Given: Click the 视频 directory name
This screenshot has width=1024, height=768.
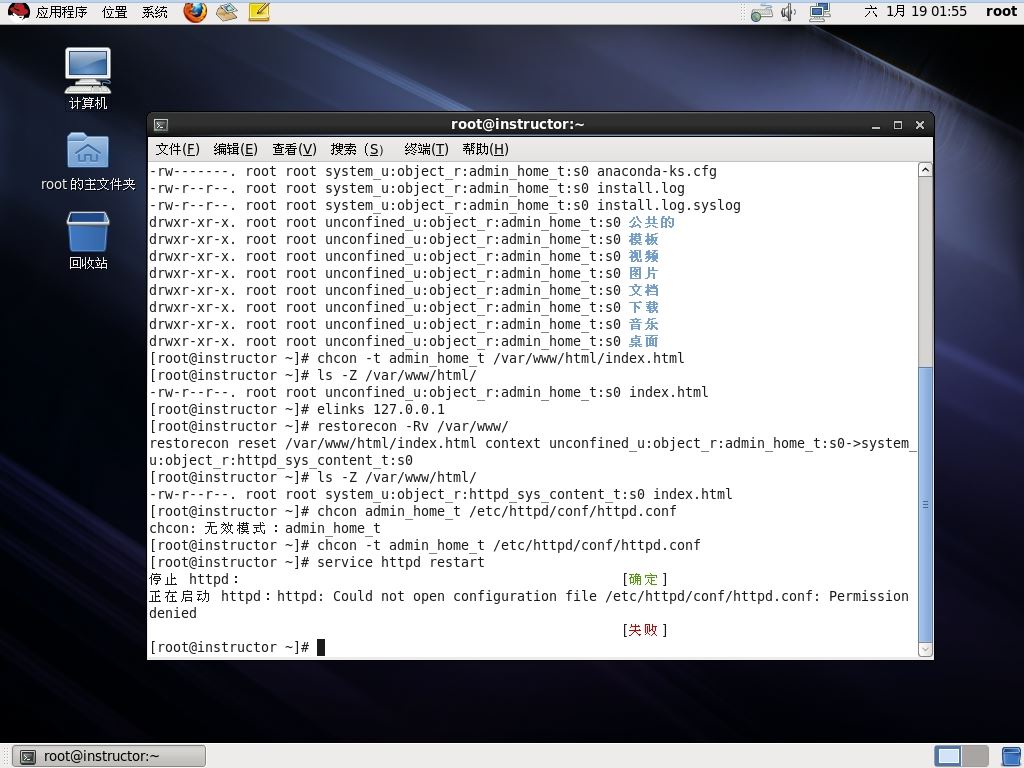Looking at the screenshot, I should pos(643,256).
